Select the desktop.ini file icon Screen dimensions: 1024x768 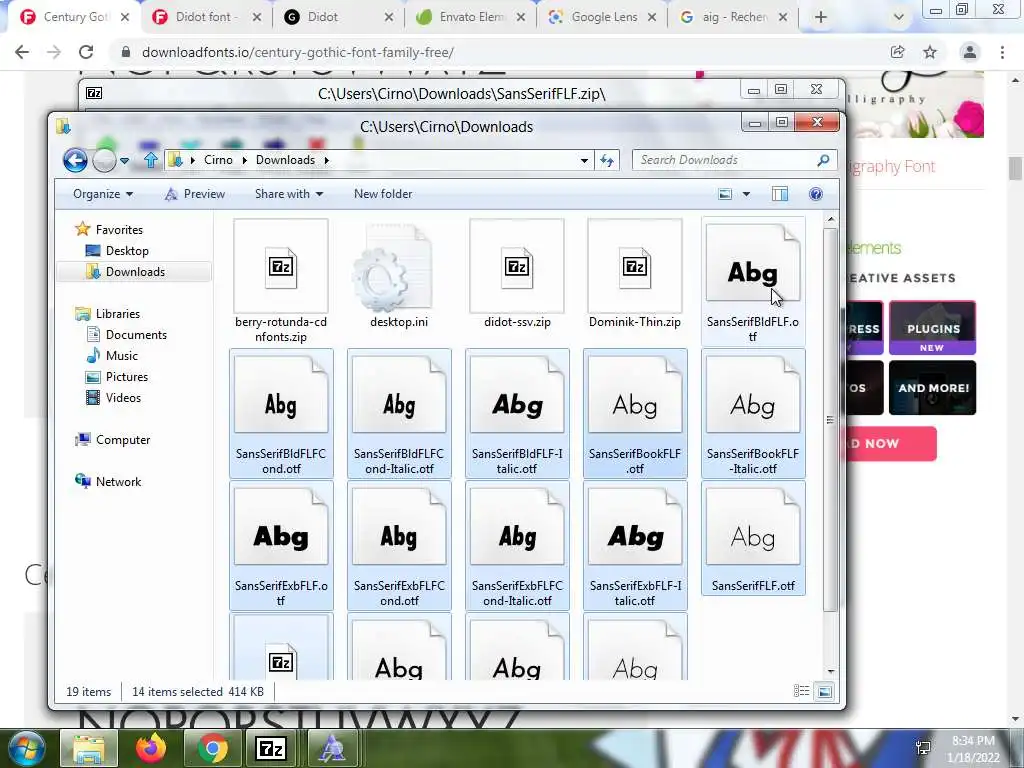point(398,276)
